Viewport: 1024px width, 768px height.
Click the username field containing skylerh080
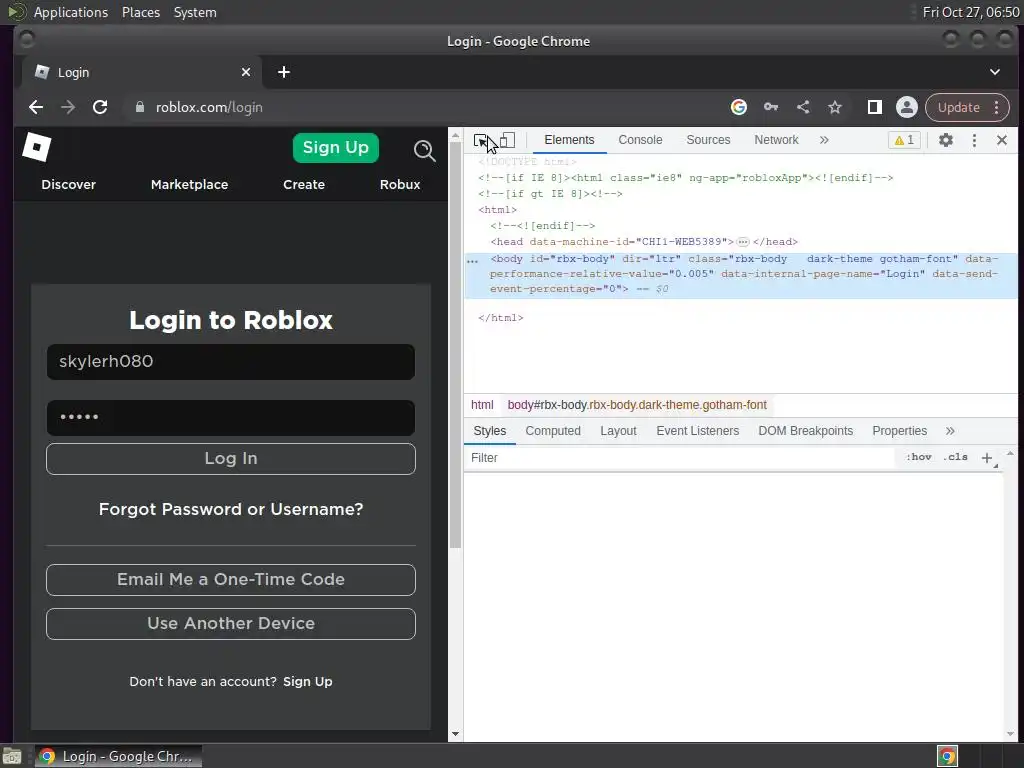coord(231,362)
